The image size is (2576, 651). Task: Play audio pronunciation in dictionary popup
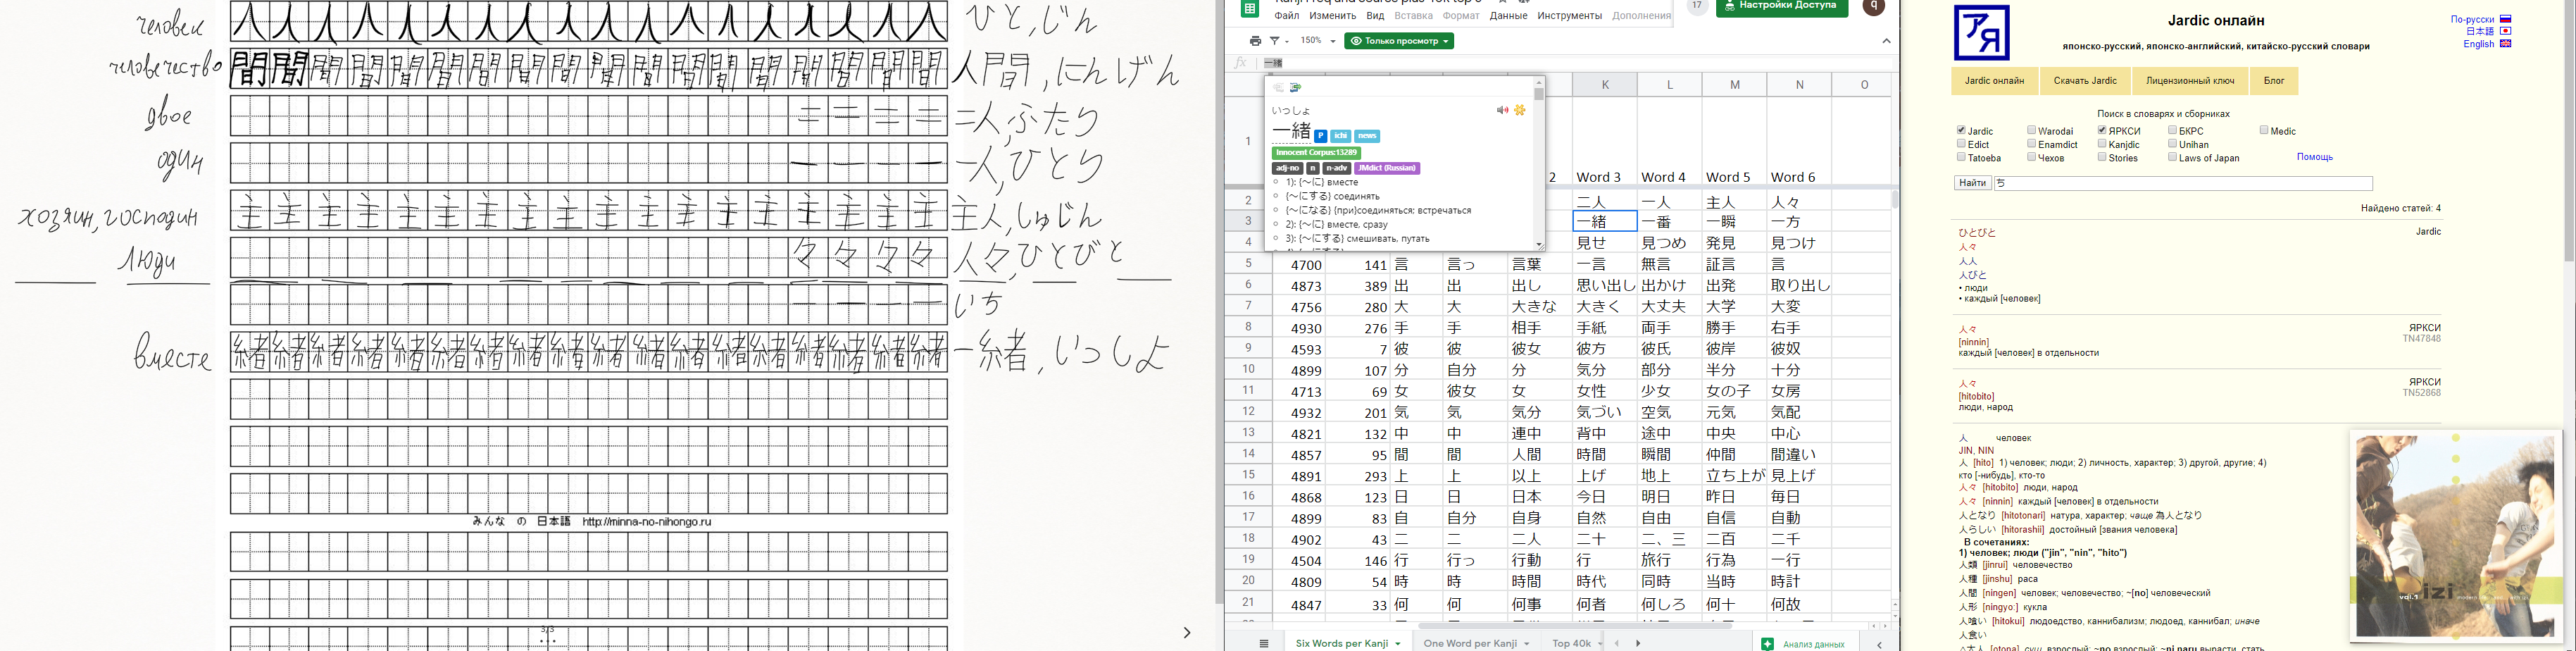[x=1501, y=110]
